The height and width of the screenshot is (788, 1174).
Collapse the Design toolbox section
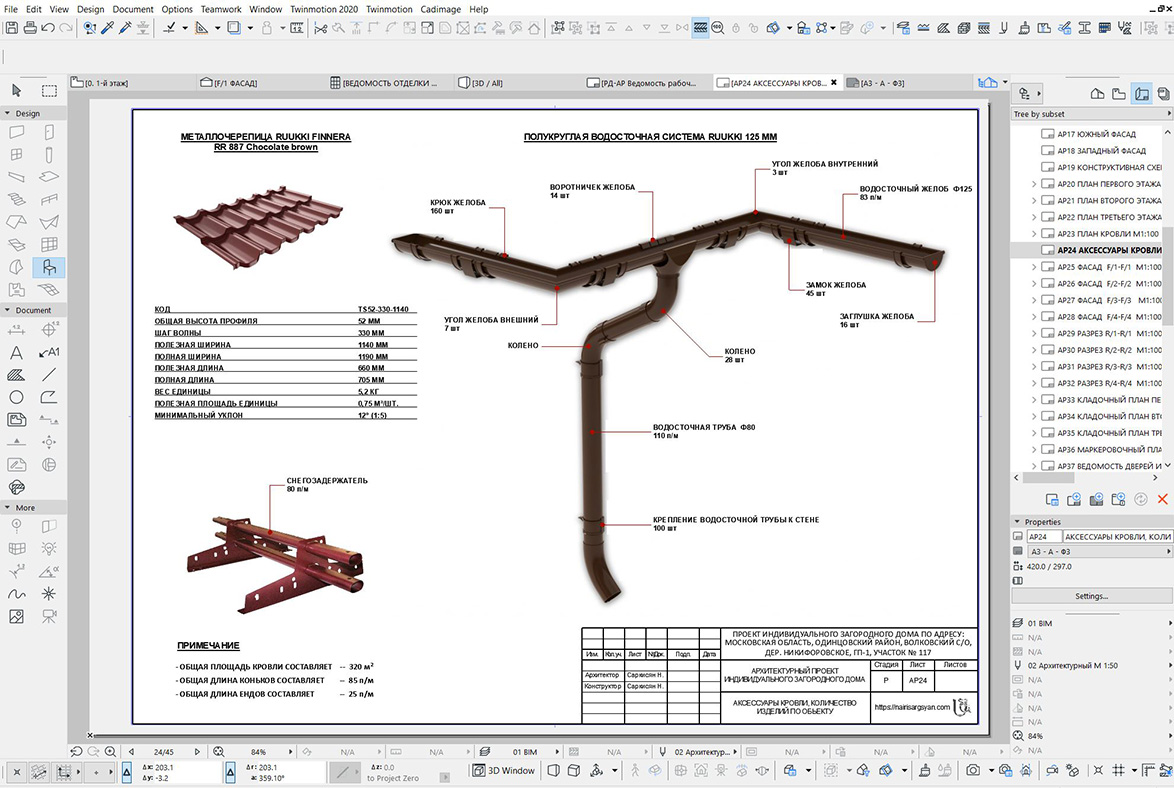7,113
